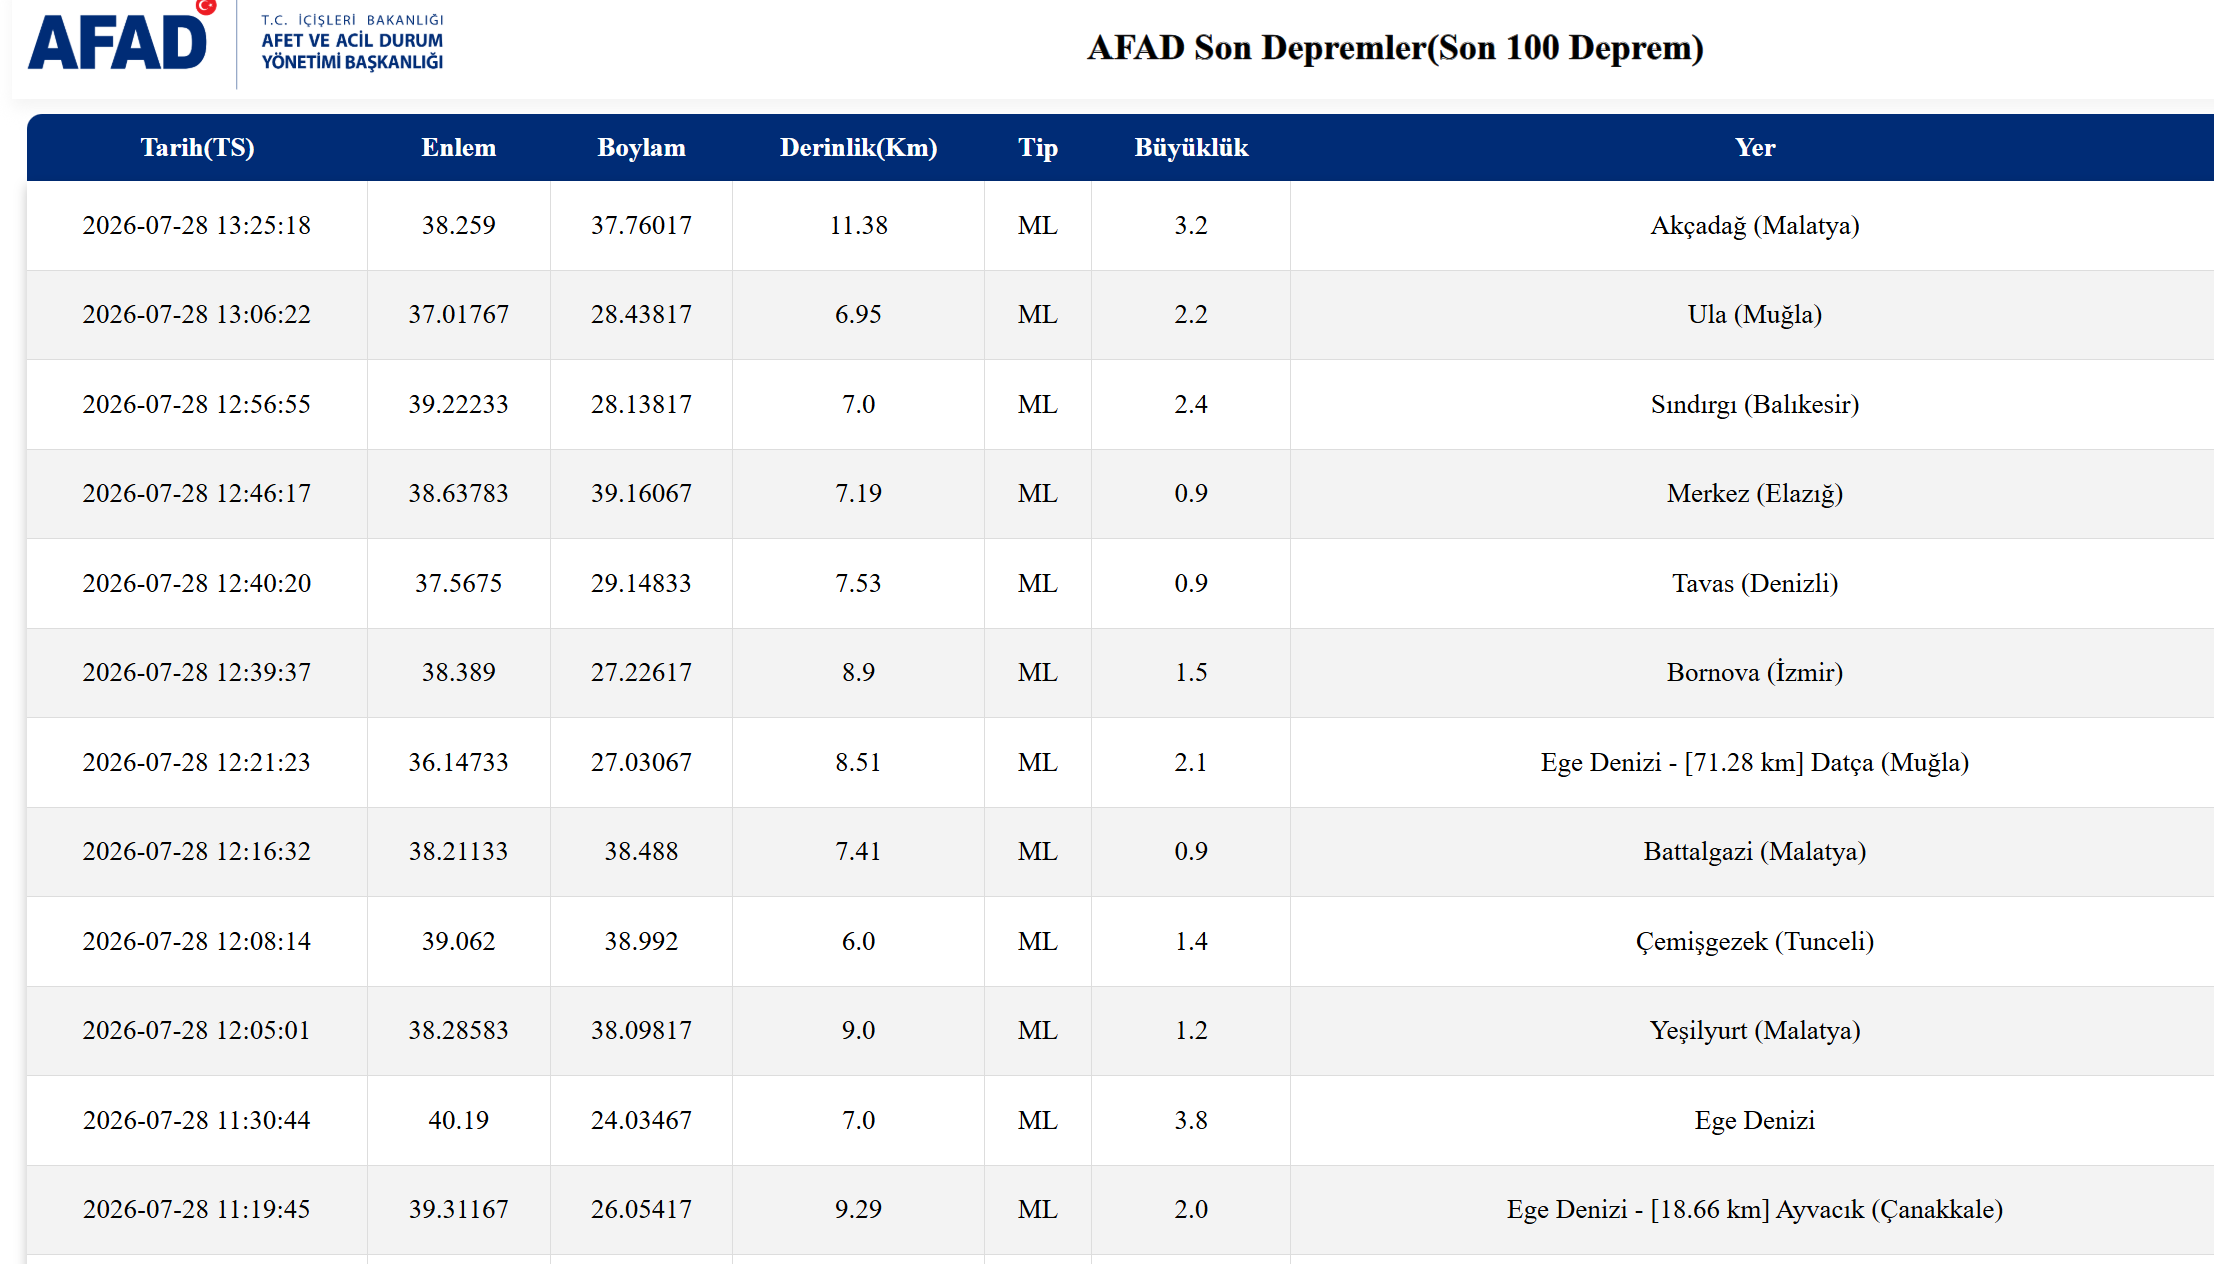Click the 2026-07-28 12:46:17 date cell
Screen dimensions: 2214x1264
(x=197, y=493)
